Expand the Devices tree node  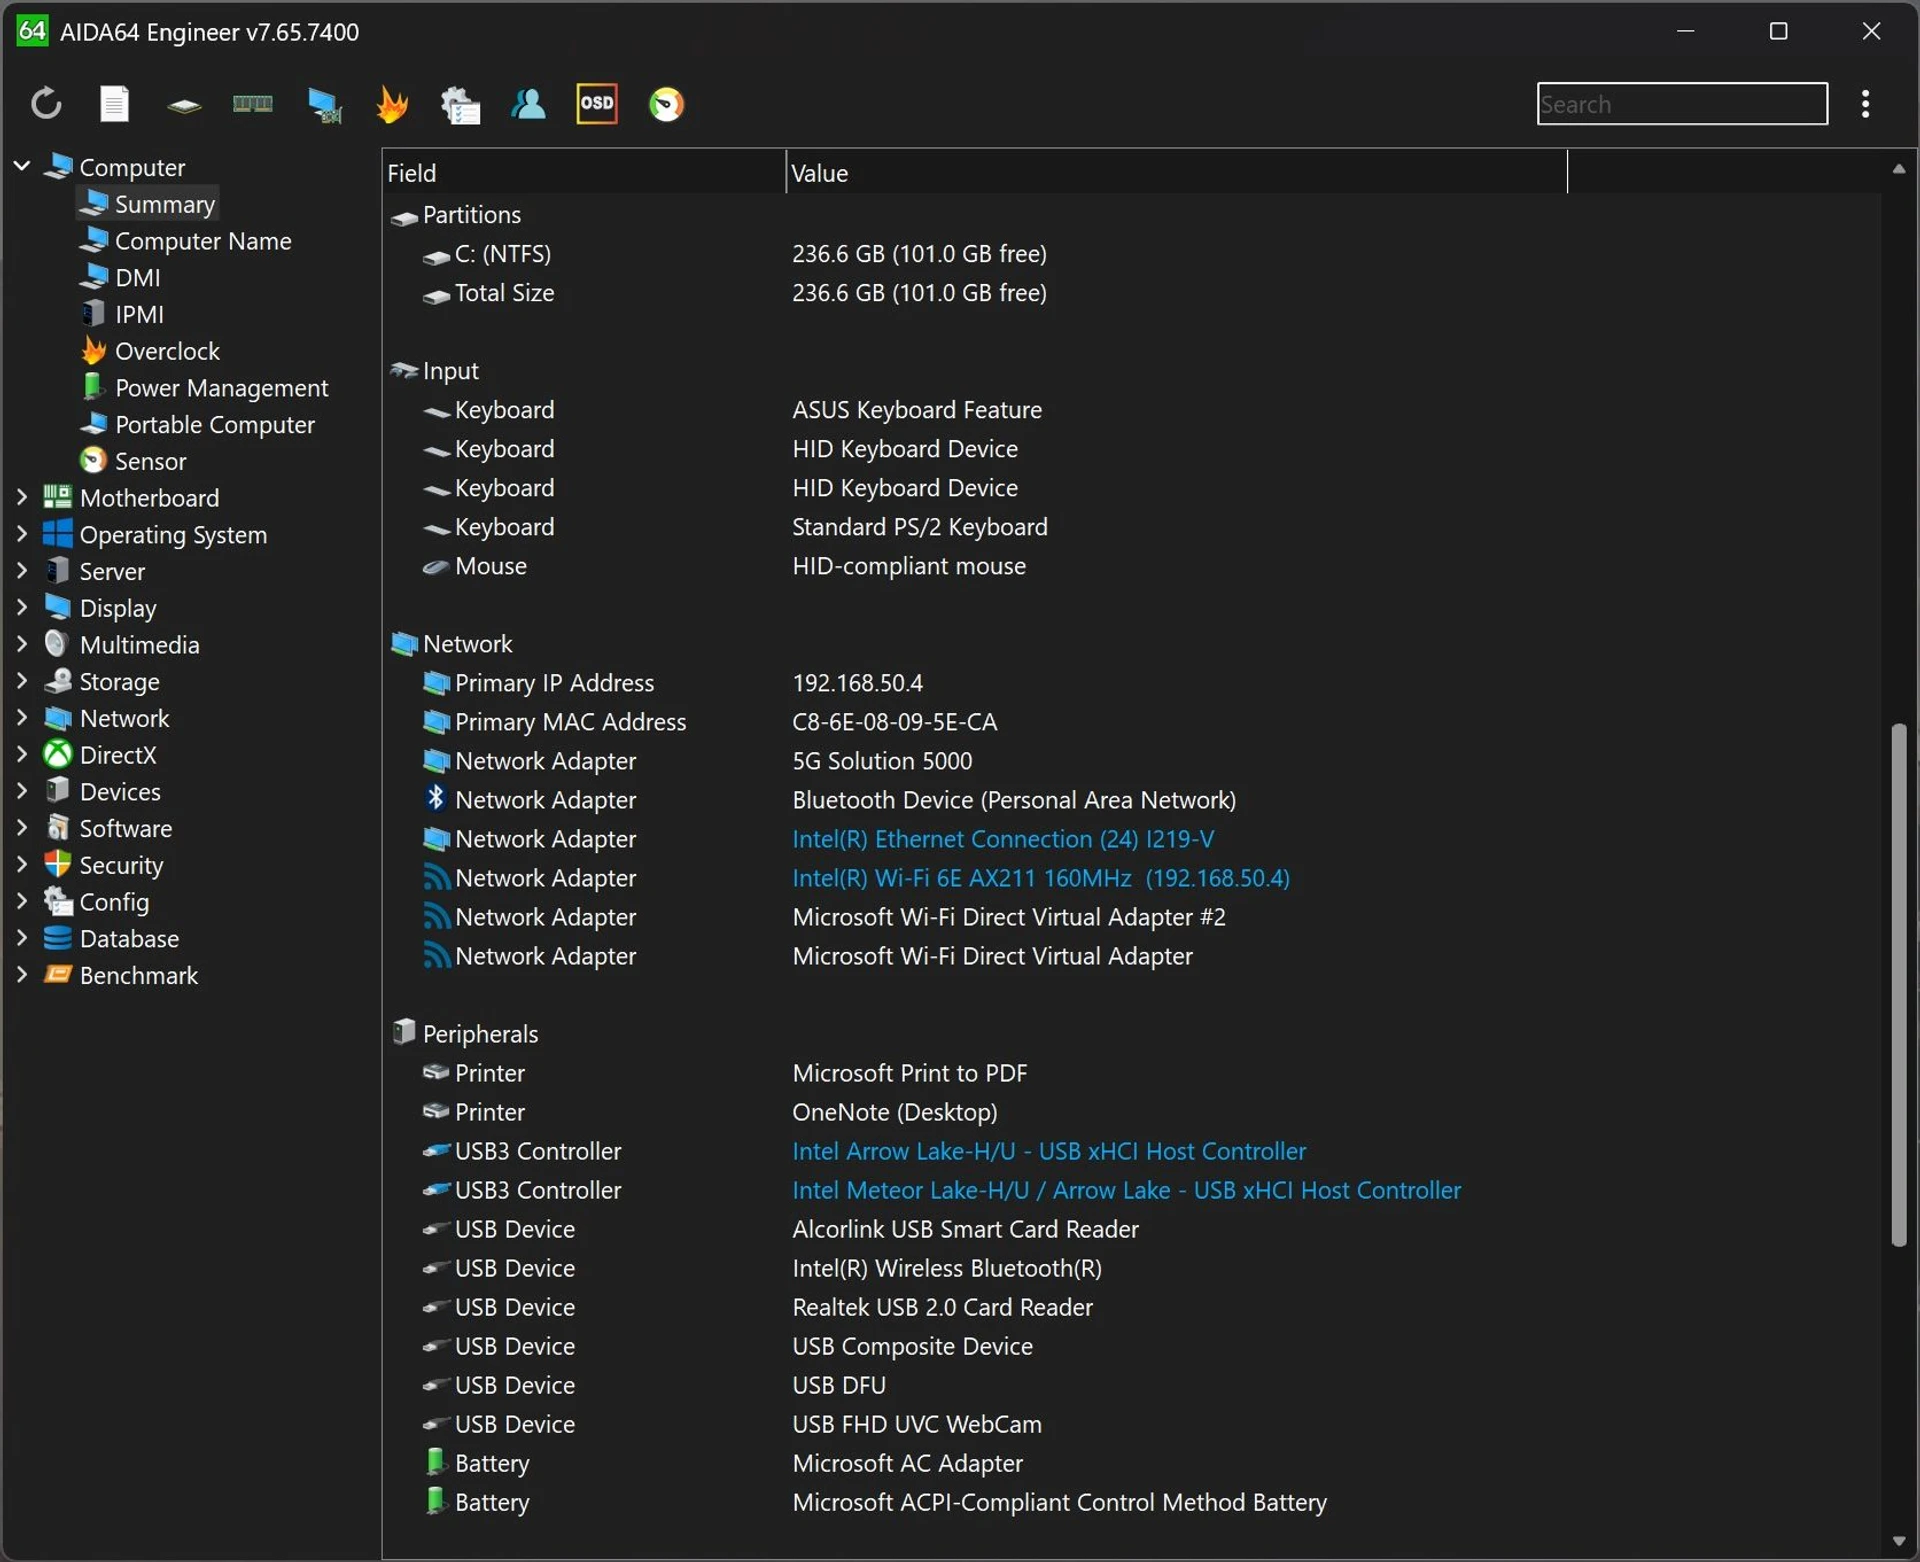(x=22, y=791)
